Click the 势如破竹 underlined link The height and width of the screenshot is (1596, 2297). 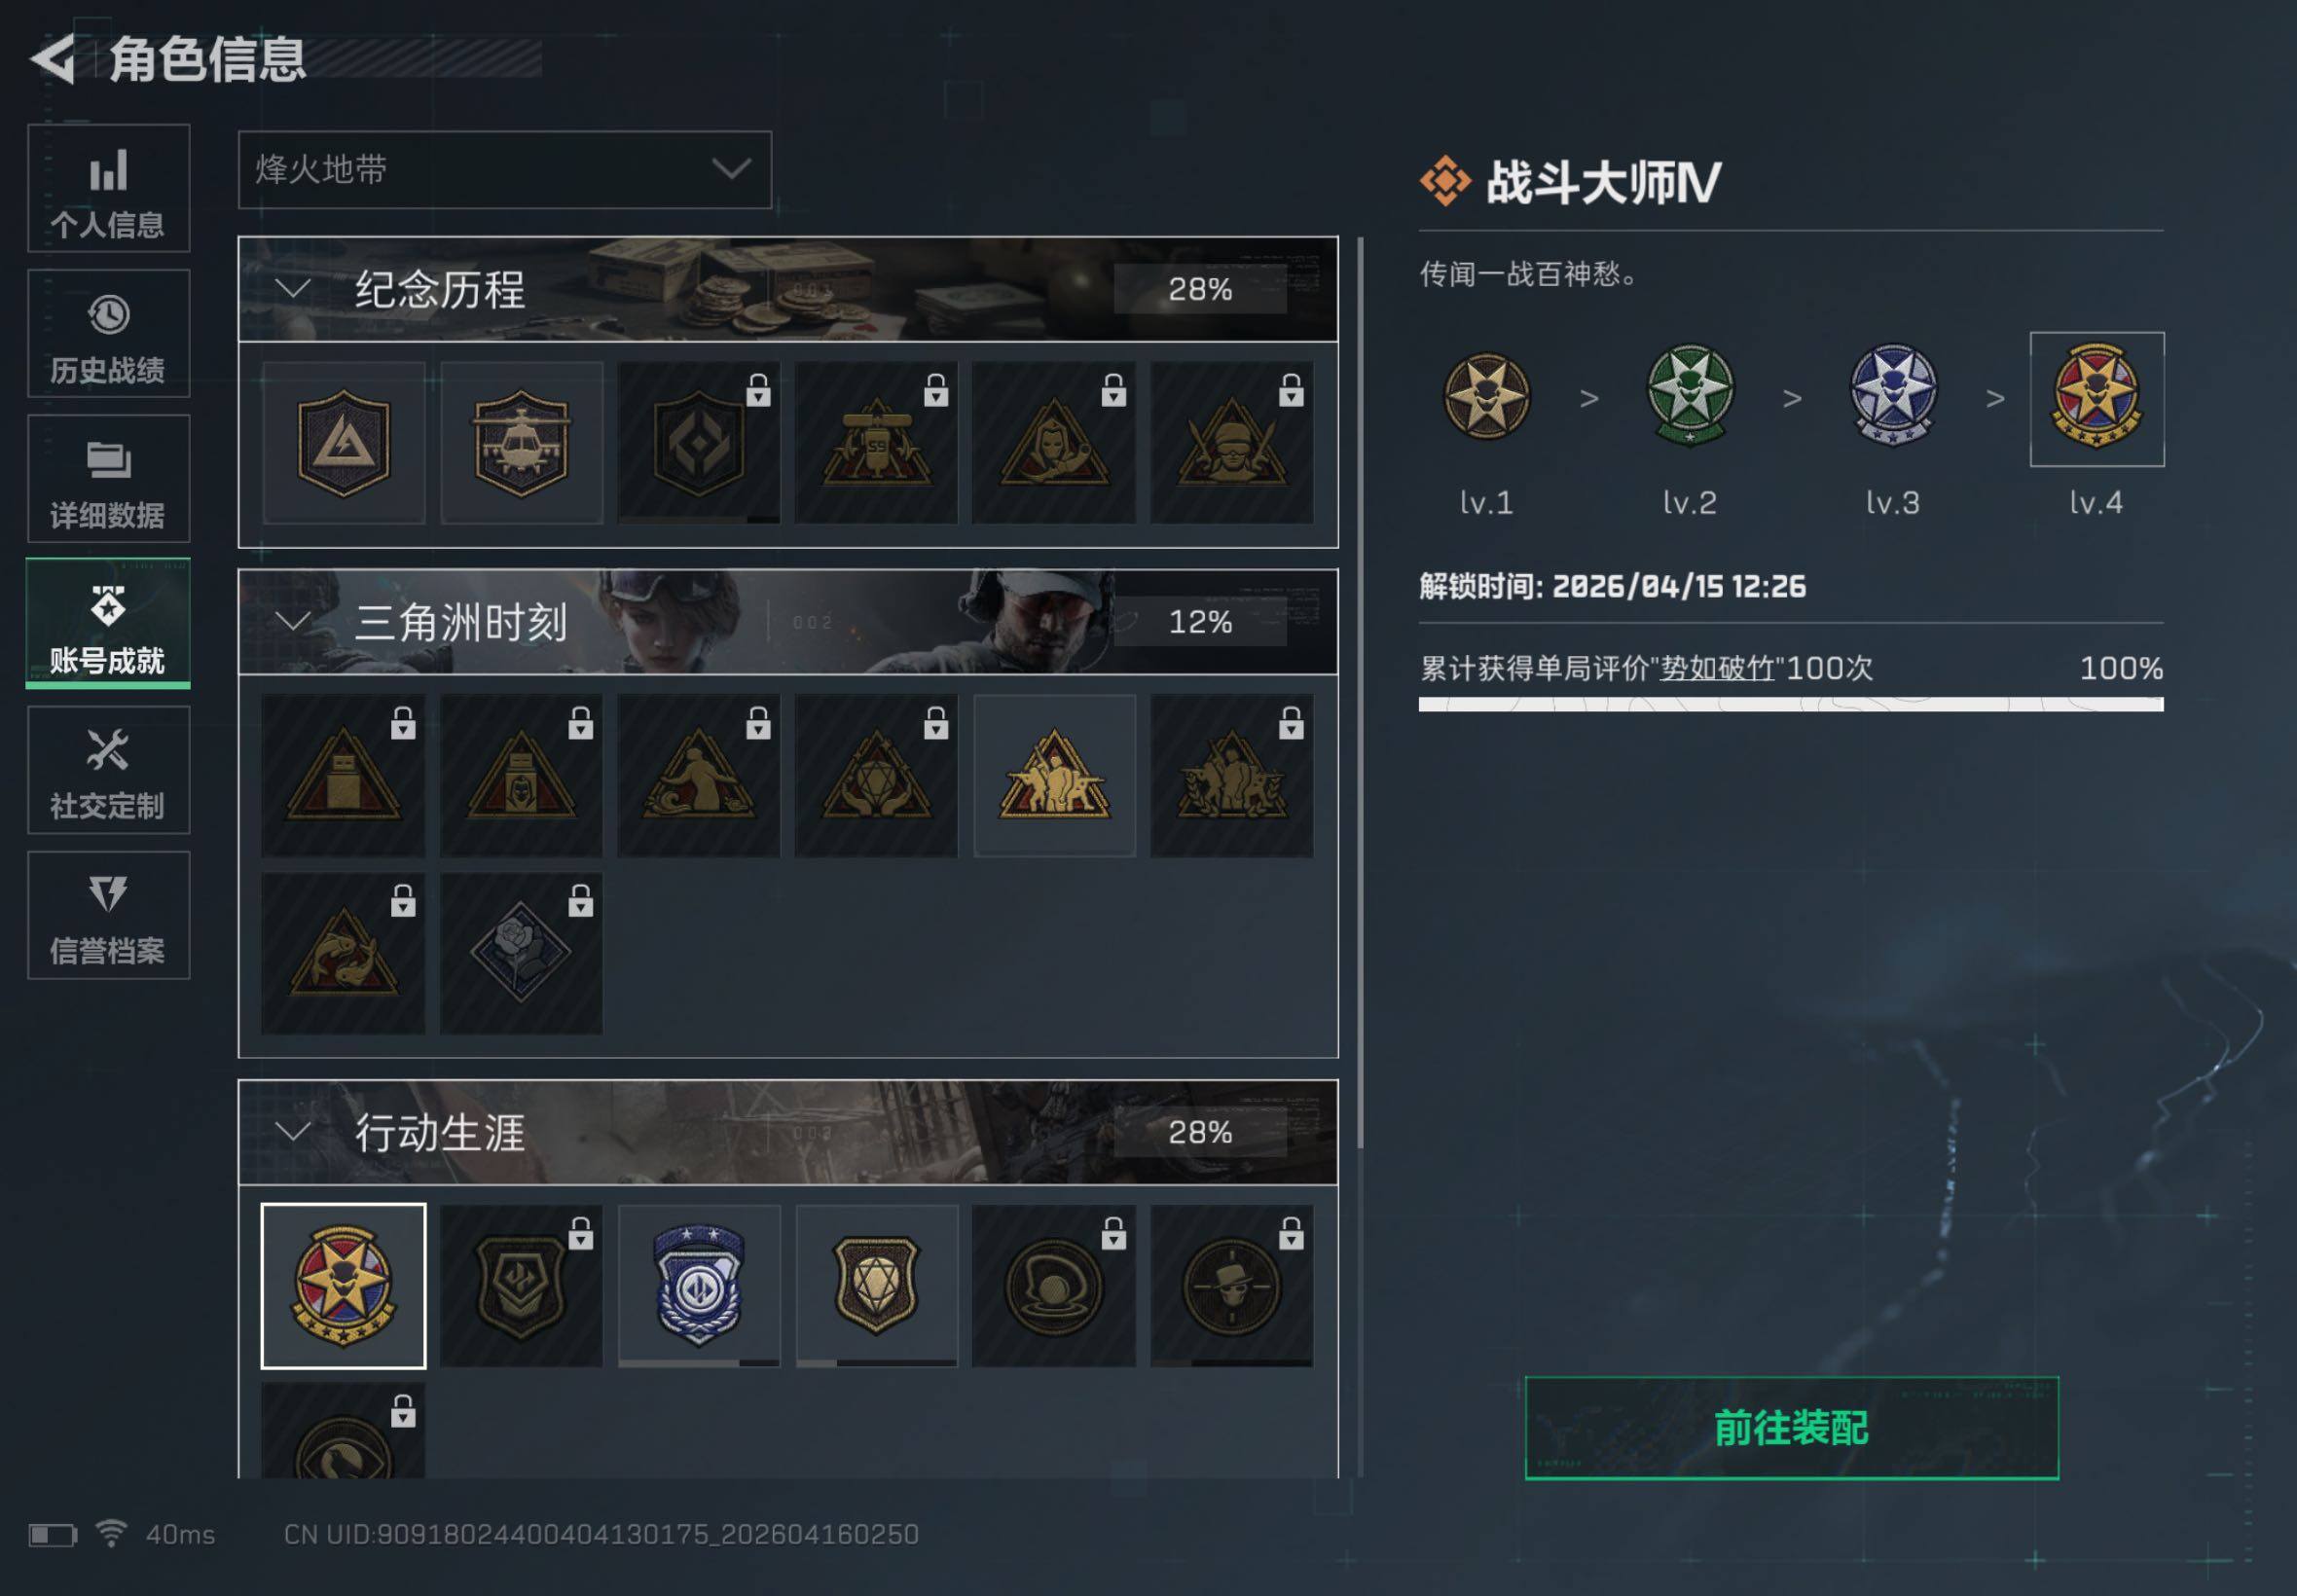[1717, 668]
